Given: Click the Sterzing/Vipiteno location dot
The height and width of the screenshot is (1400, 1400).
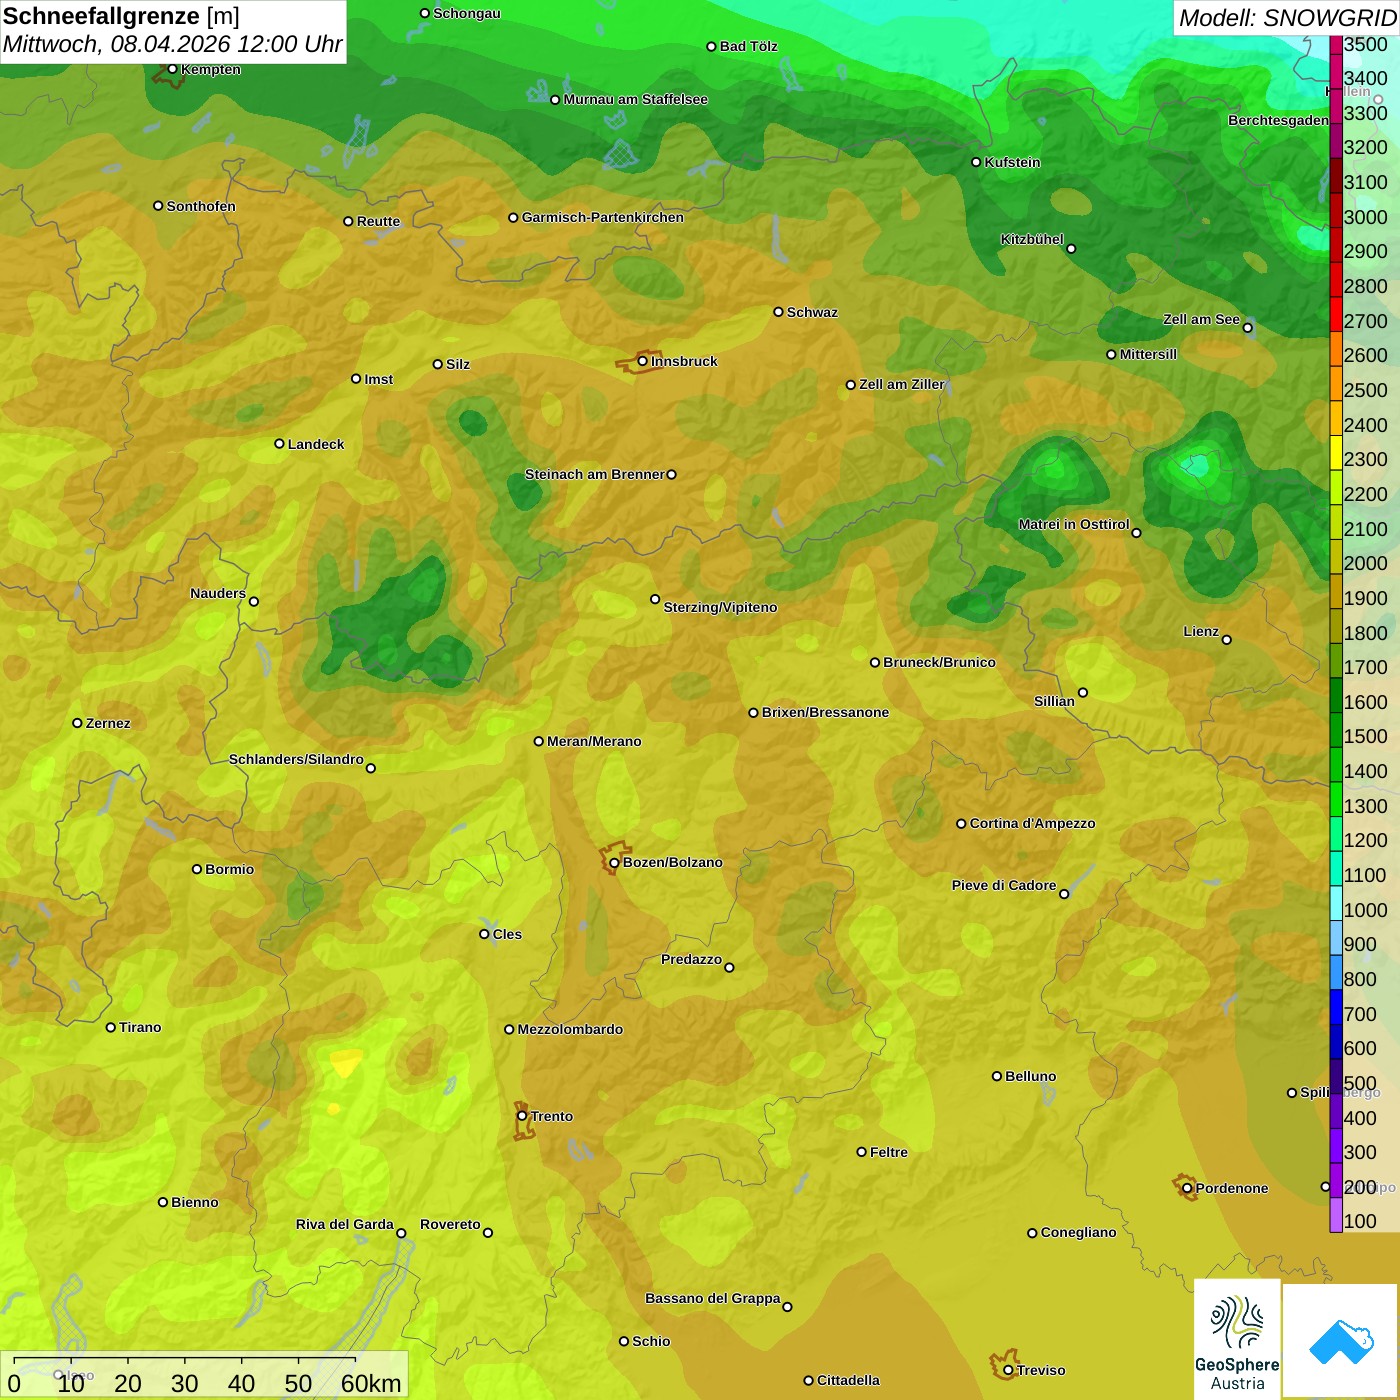Looking at the screenshot, I should point(655,599).
